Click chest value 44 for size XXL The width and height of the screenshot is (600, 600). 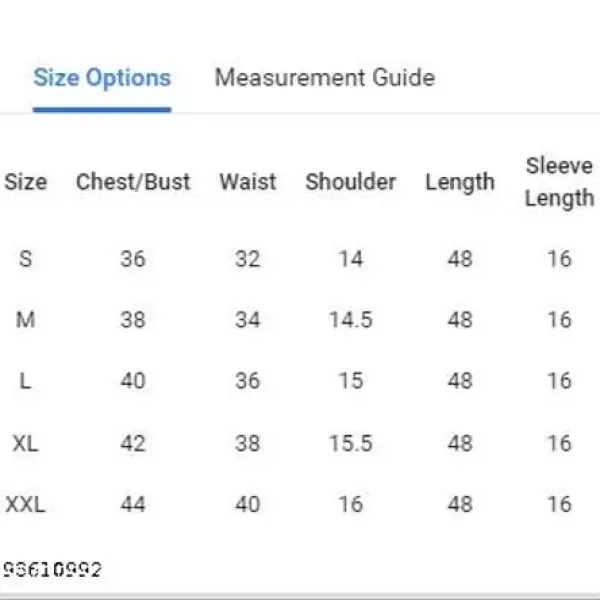tap(133, 504)
